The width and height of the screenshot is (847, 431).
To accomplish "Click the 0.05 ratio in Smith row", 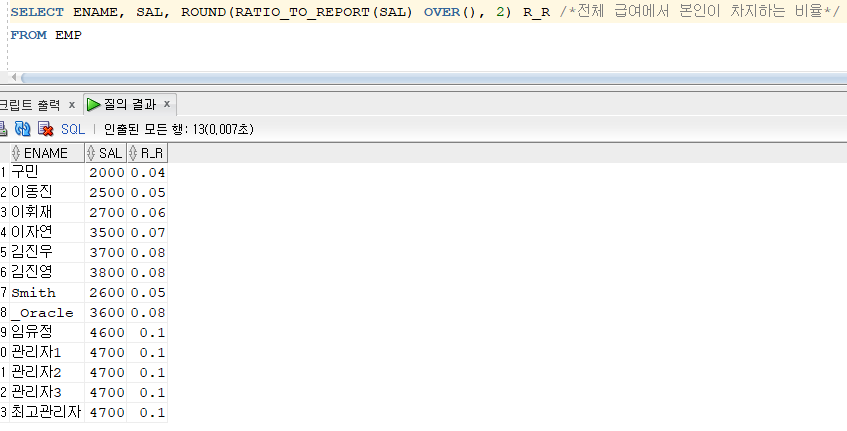I will coord(148,293).
